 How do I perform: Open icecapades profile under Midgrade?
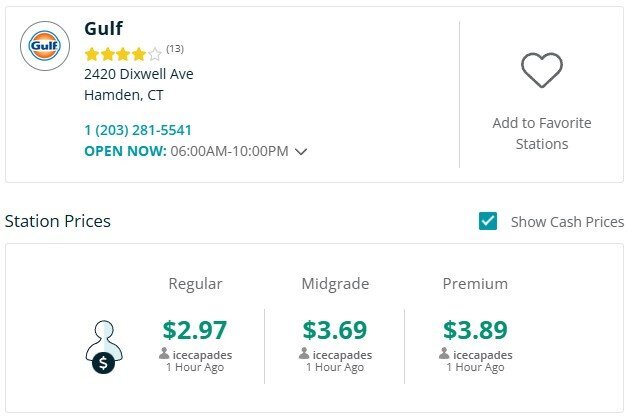342,354
